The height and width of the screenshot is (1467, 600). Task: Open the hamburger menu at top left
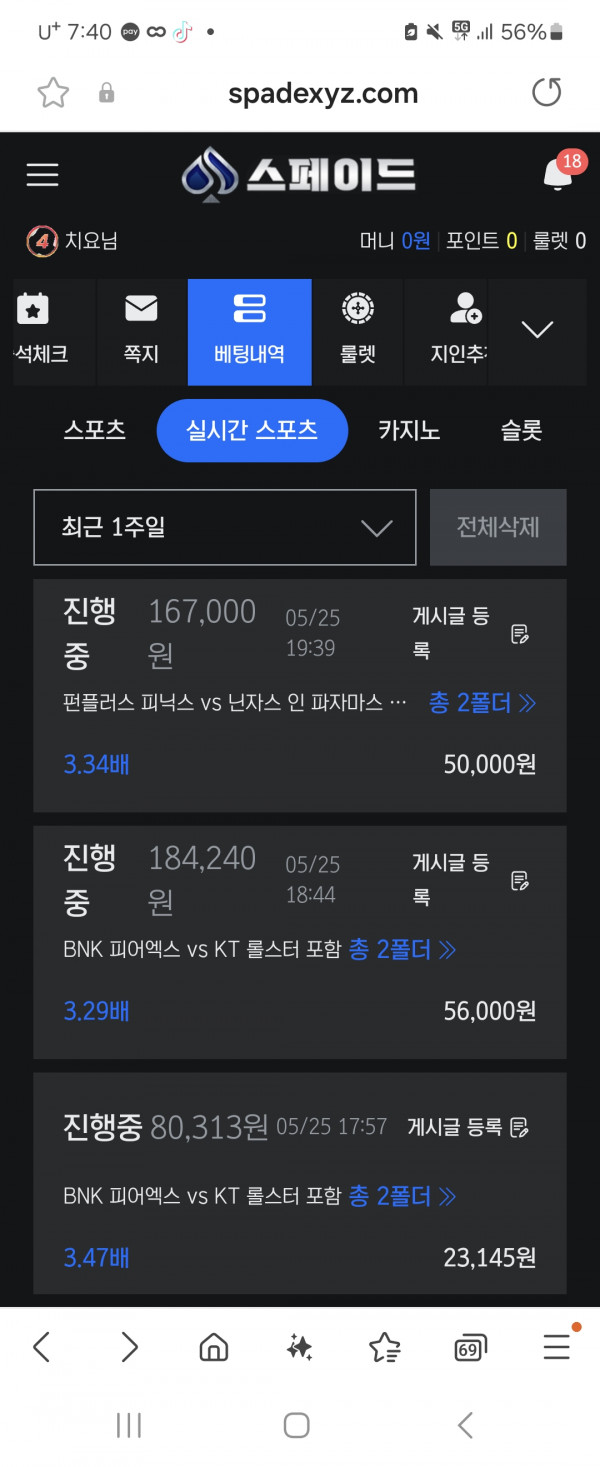click(42, 175)
